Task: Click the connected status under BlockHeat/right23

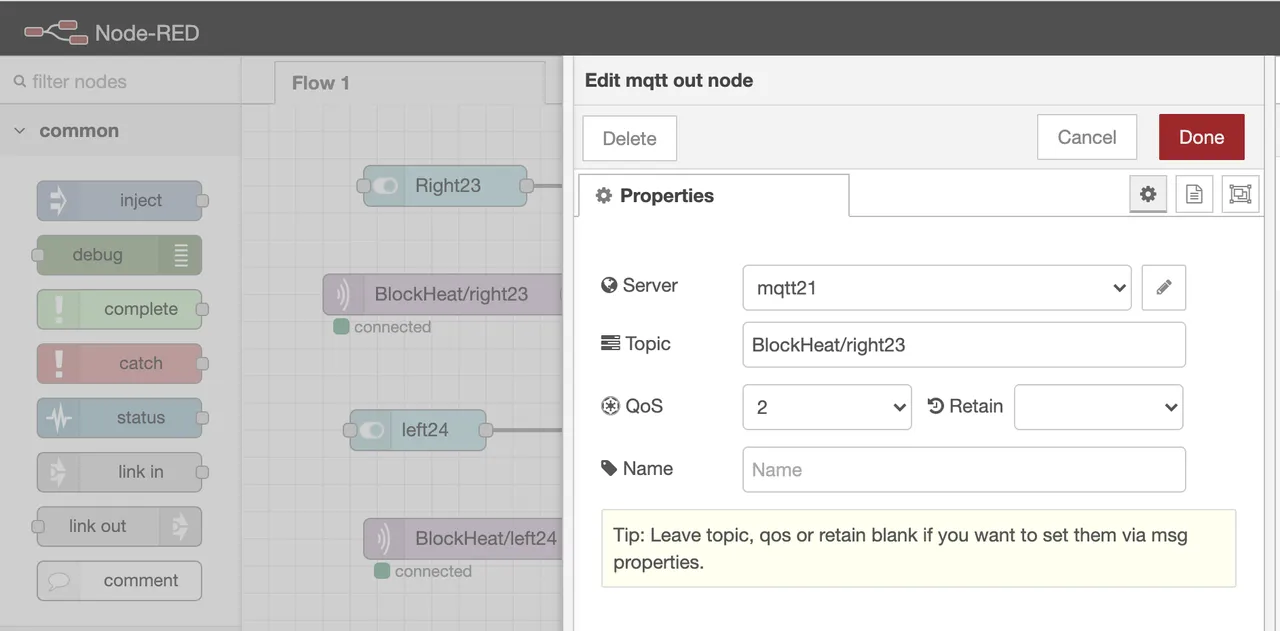Action: click(x=382, y=327)
